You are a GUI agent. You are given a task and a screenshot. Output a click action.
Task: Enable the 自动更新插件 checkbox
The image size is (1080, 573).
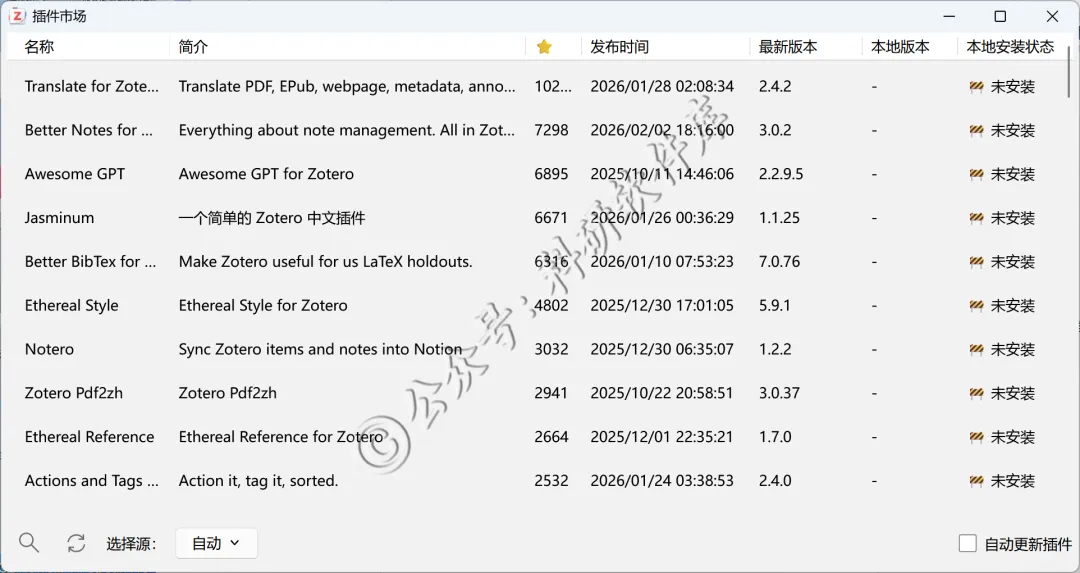coord(968,543)
